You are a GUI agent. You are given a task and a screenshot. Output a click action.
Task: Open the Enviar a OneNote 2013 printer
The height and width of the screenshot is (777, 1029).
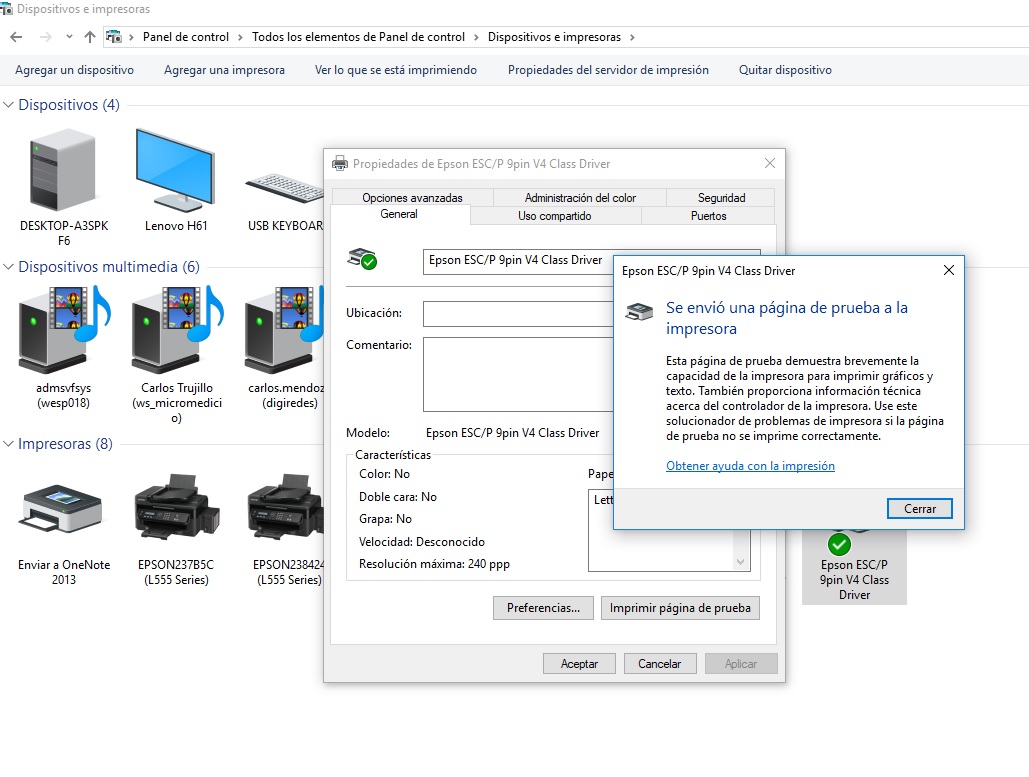click(x=62, y=510)
